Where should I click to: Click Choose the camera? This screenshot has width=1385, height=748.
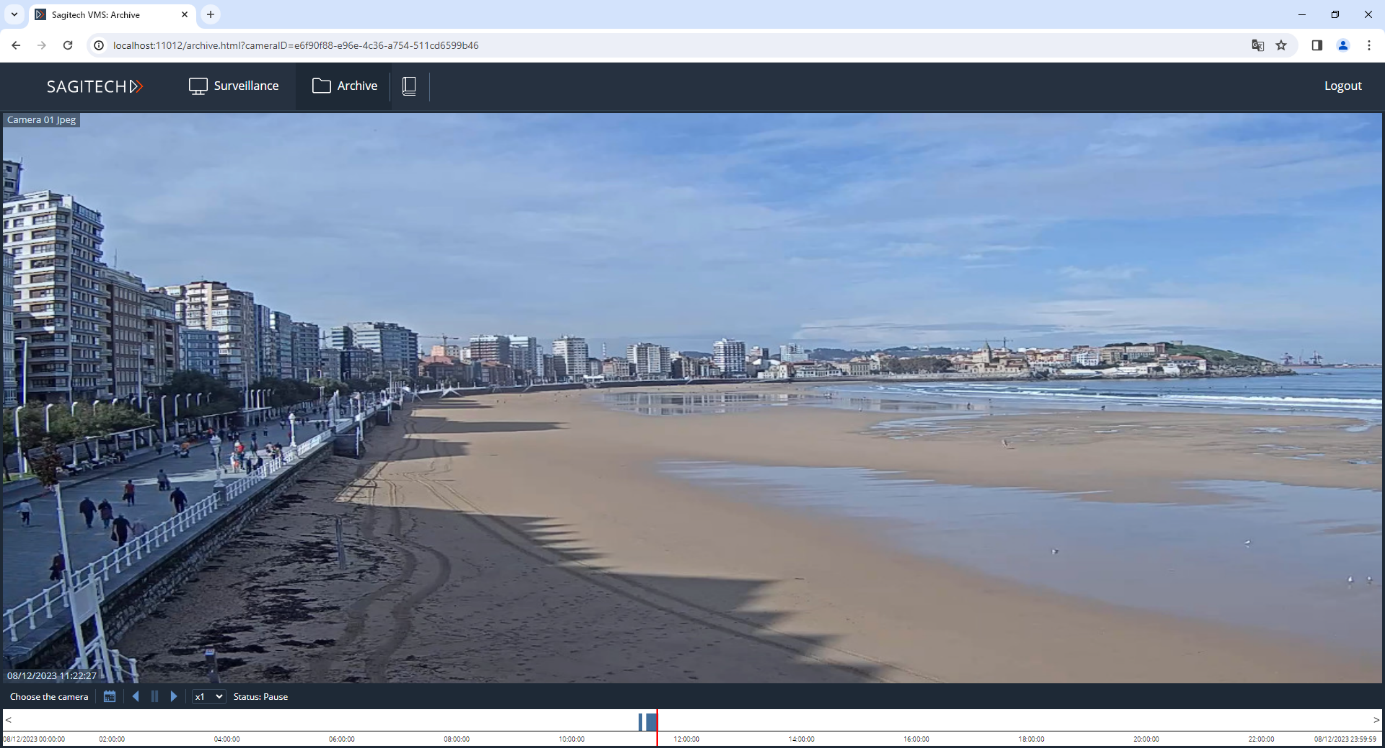tap(49, 697)
